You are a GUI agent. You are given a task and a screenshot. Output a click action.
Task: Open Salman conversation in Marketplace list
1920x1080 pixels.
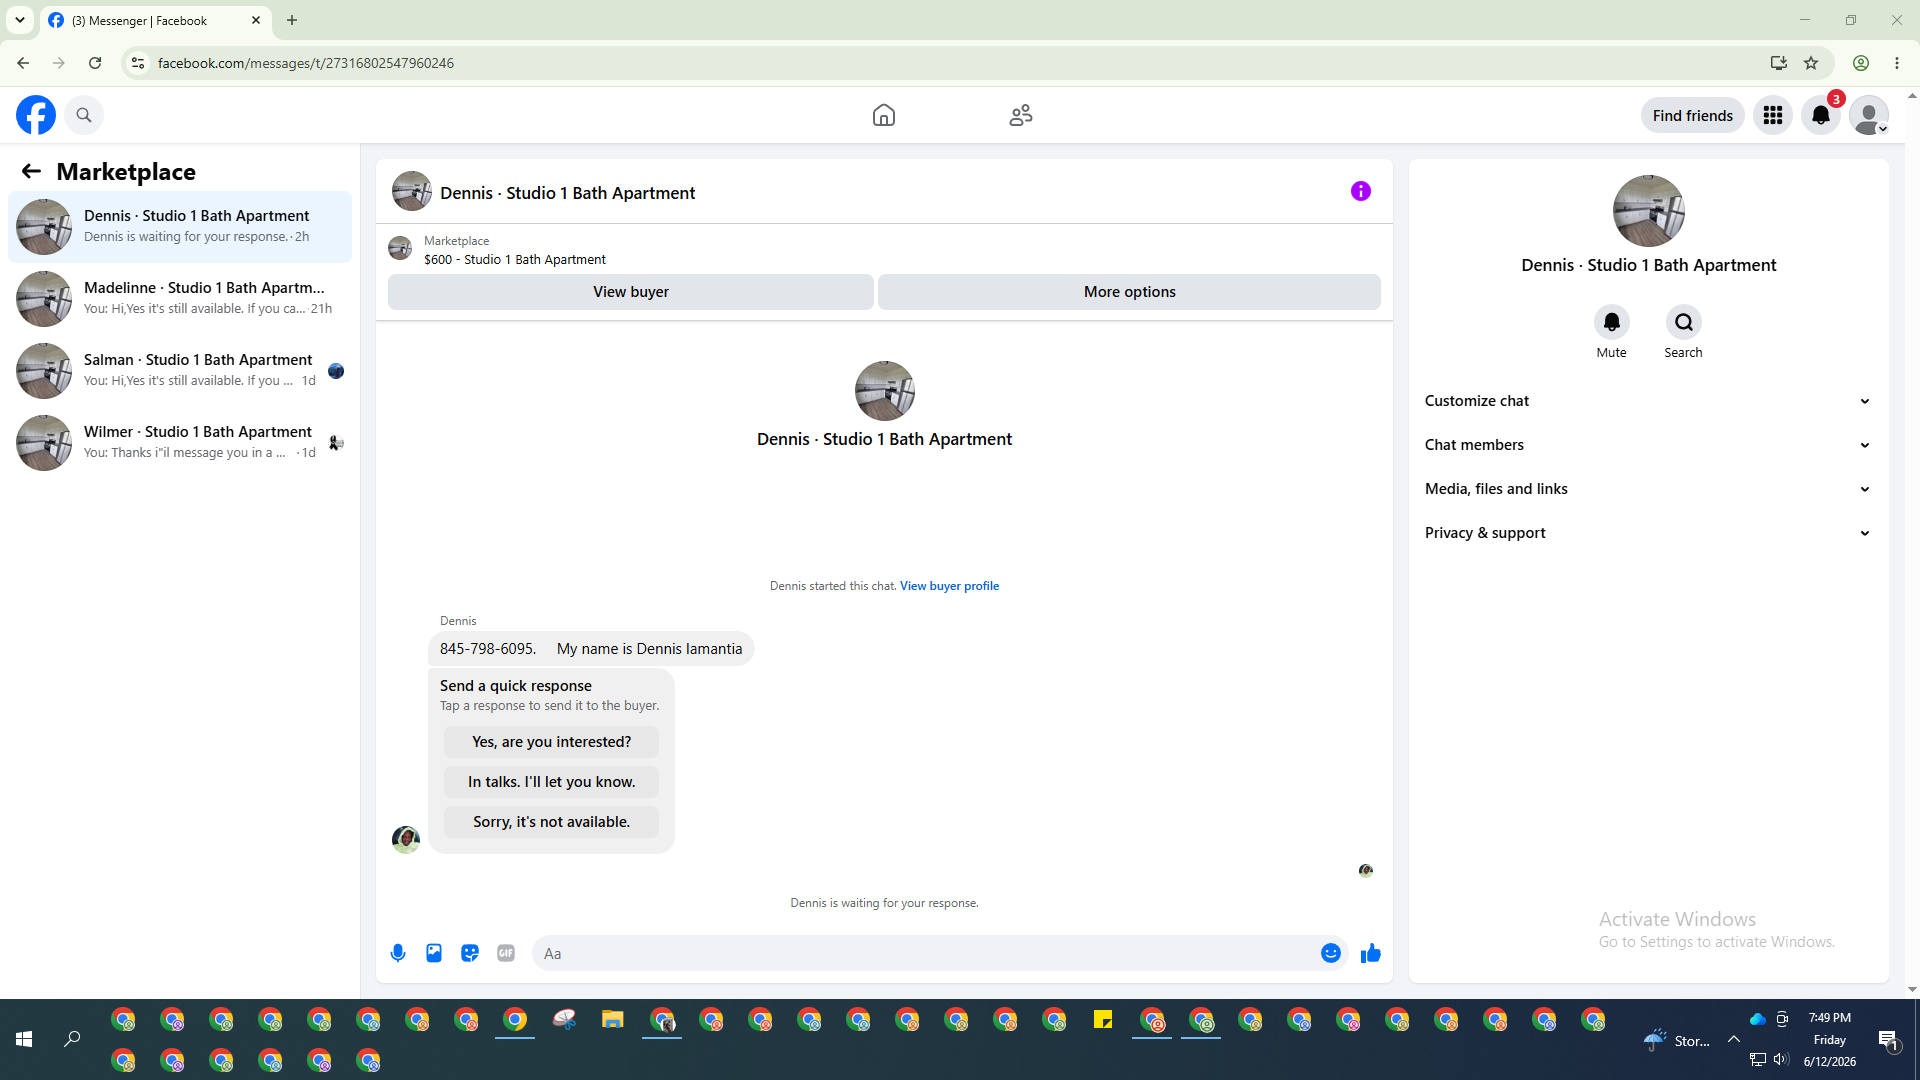point(180,371)
